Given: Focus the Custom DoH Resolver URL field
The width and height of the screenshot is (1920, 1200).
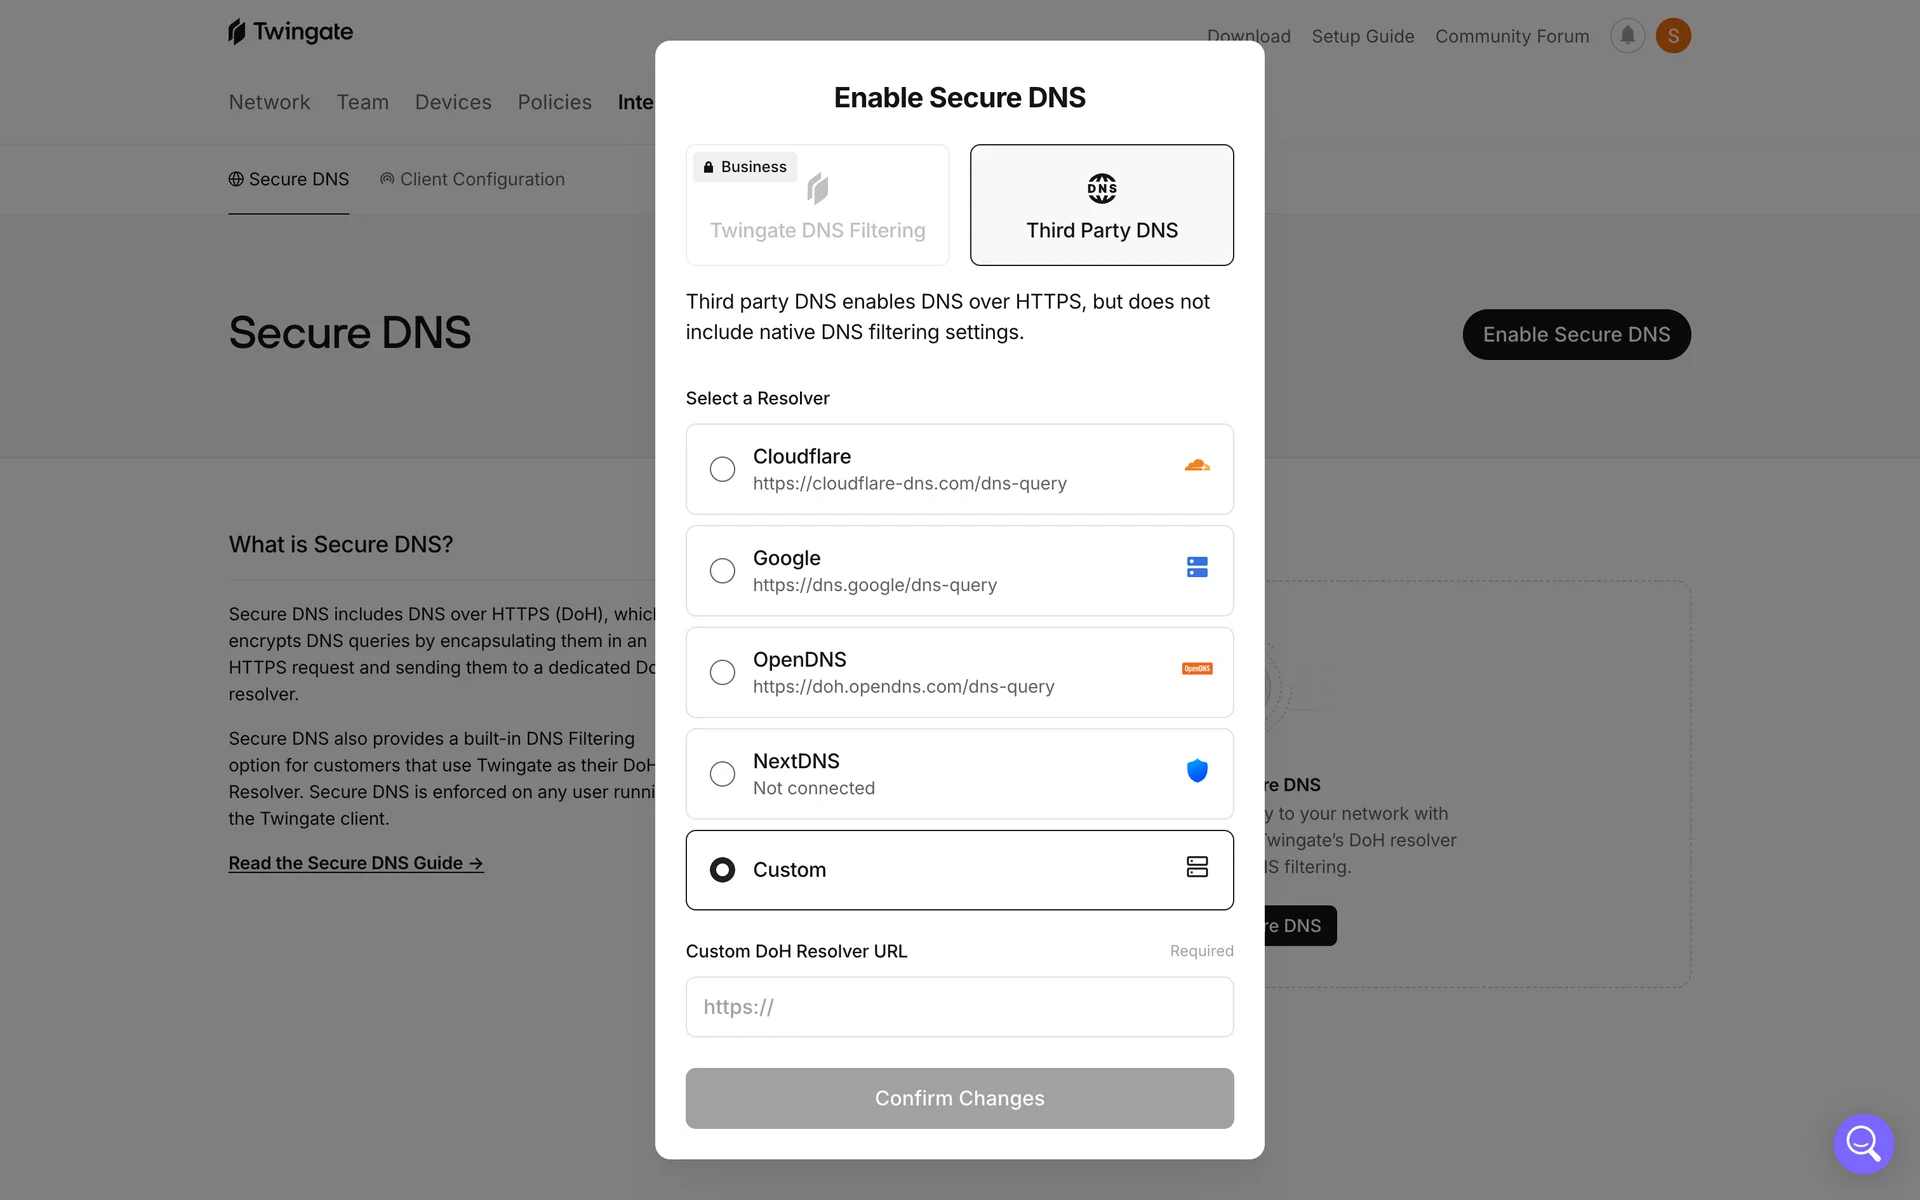Looking at the screenshot, I should (x=959, y=1007).
